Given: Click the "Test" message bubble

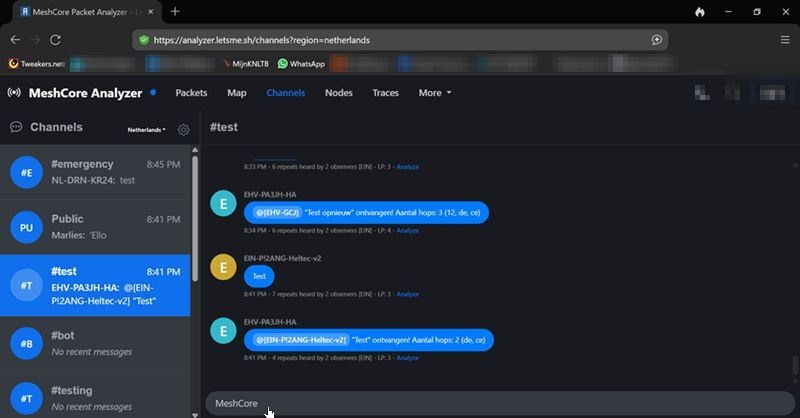Looking at the screenshot, I should coord(259,276).
